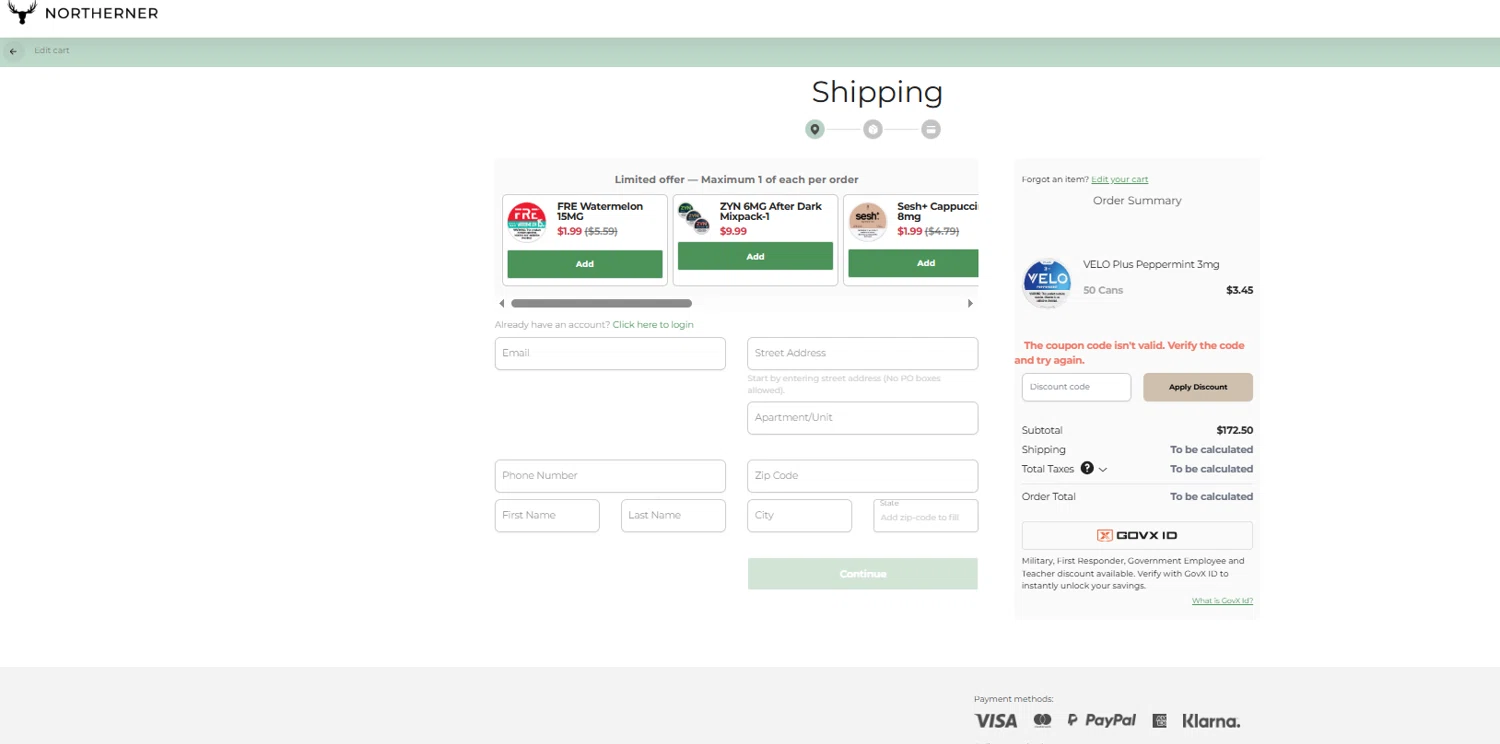Open the What is GovX Id? link

click(1222, 601)
